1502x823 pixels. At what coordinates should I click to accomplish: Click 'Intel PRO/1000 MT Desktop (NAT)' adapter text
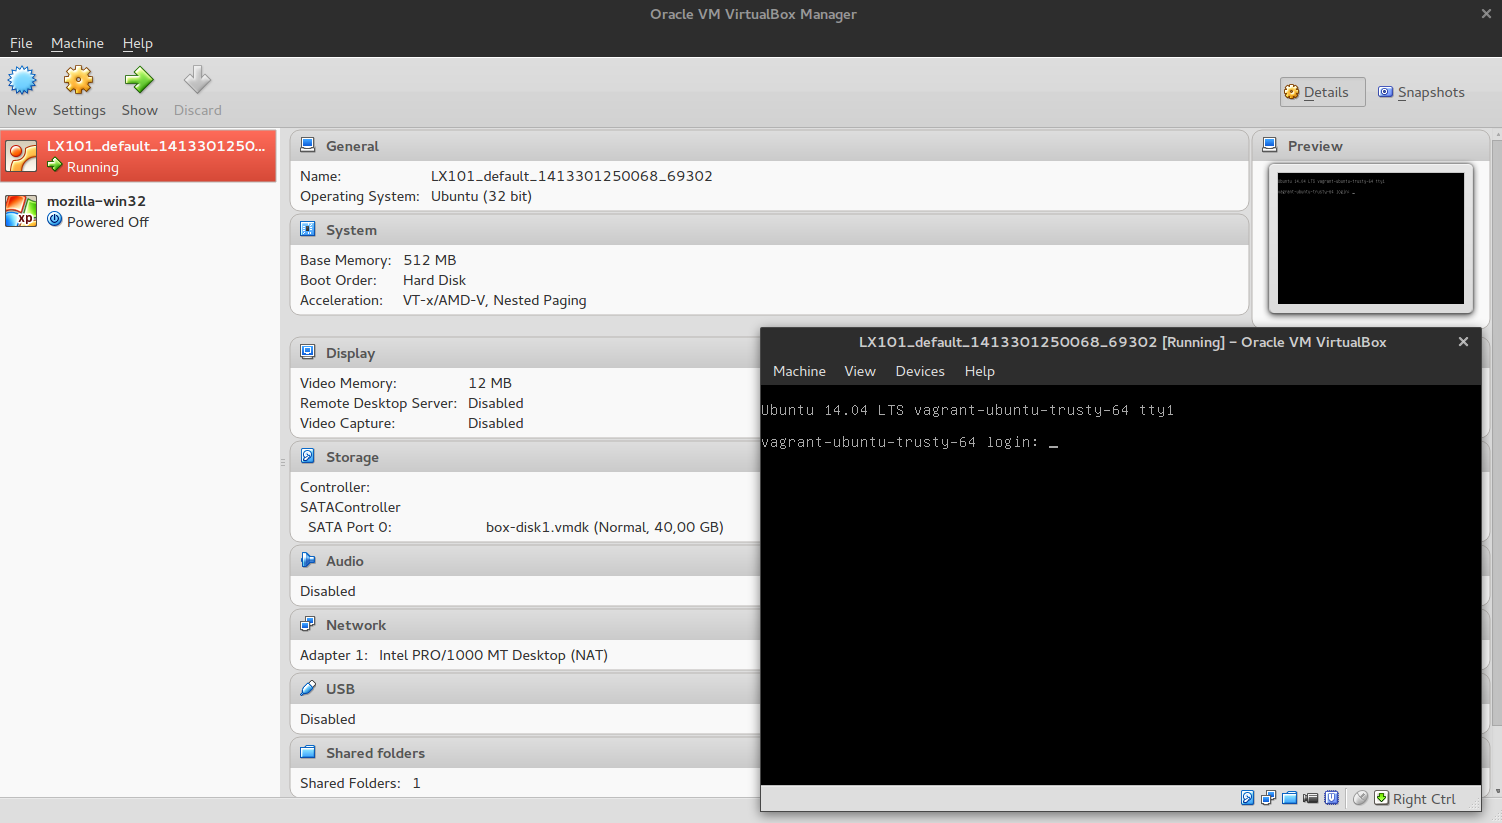click(x=493, y=655)
